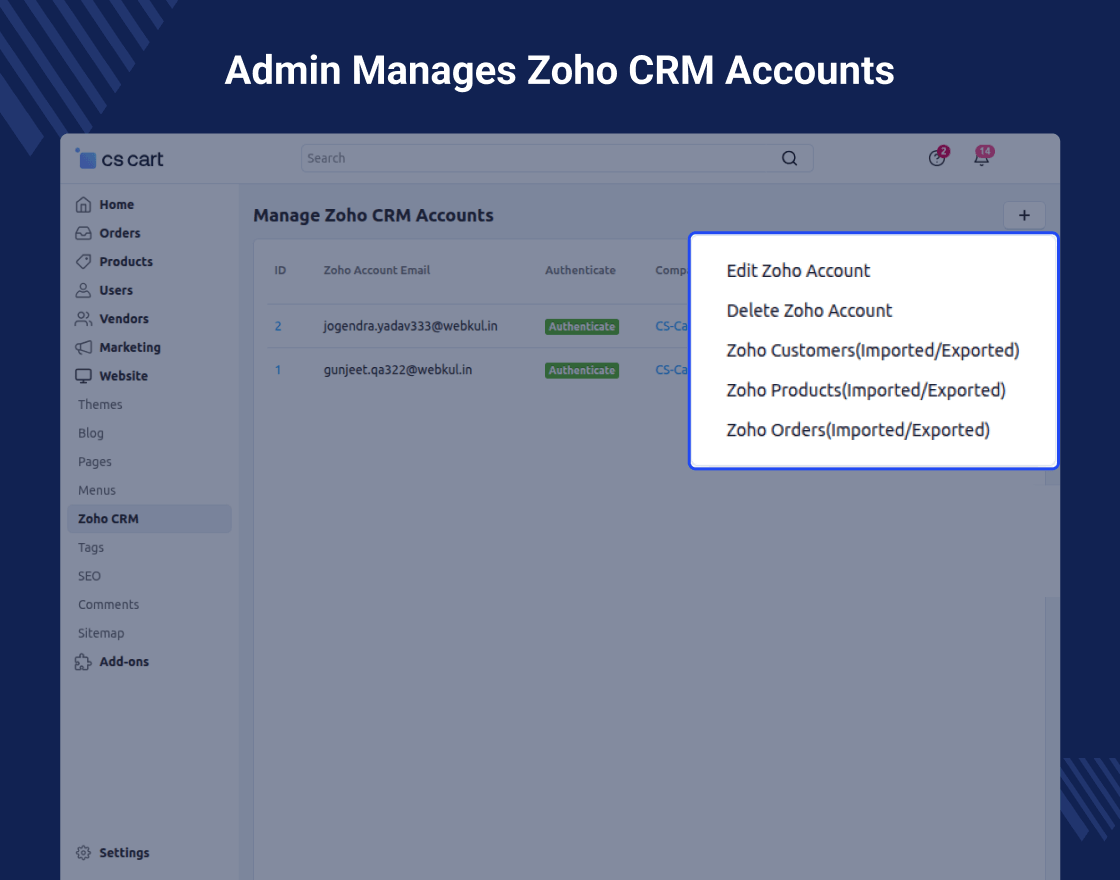Click the Home icon in sidebar
Image resolution: width=1120 pixels, height=880 pixels.
pos(83,205)
